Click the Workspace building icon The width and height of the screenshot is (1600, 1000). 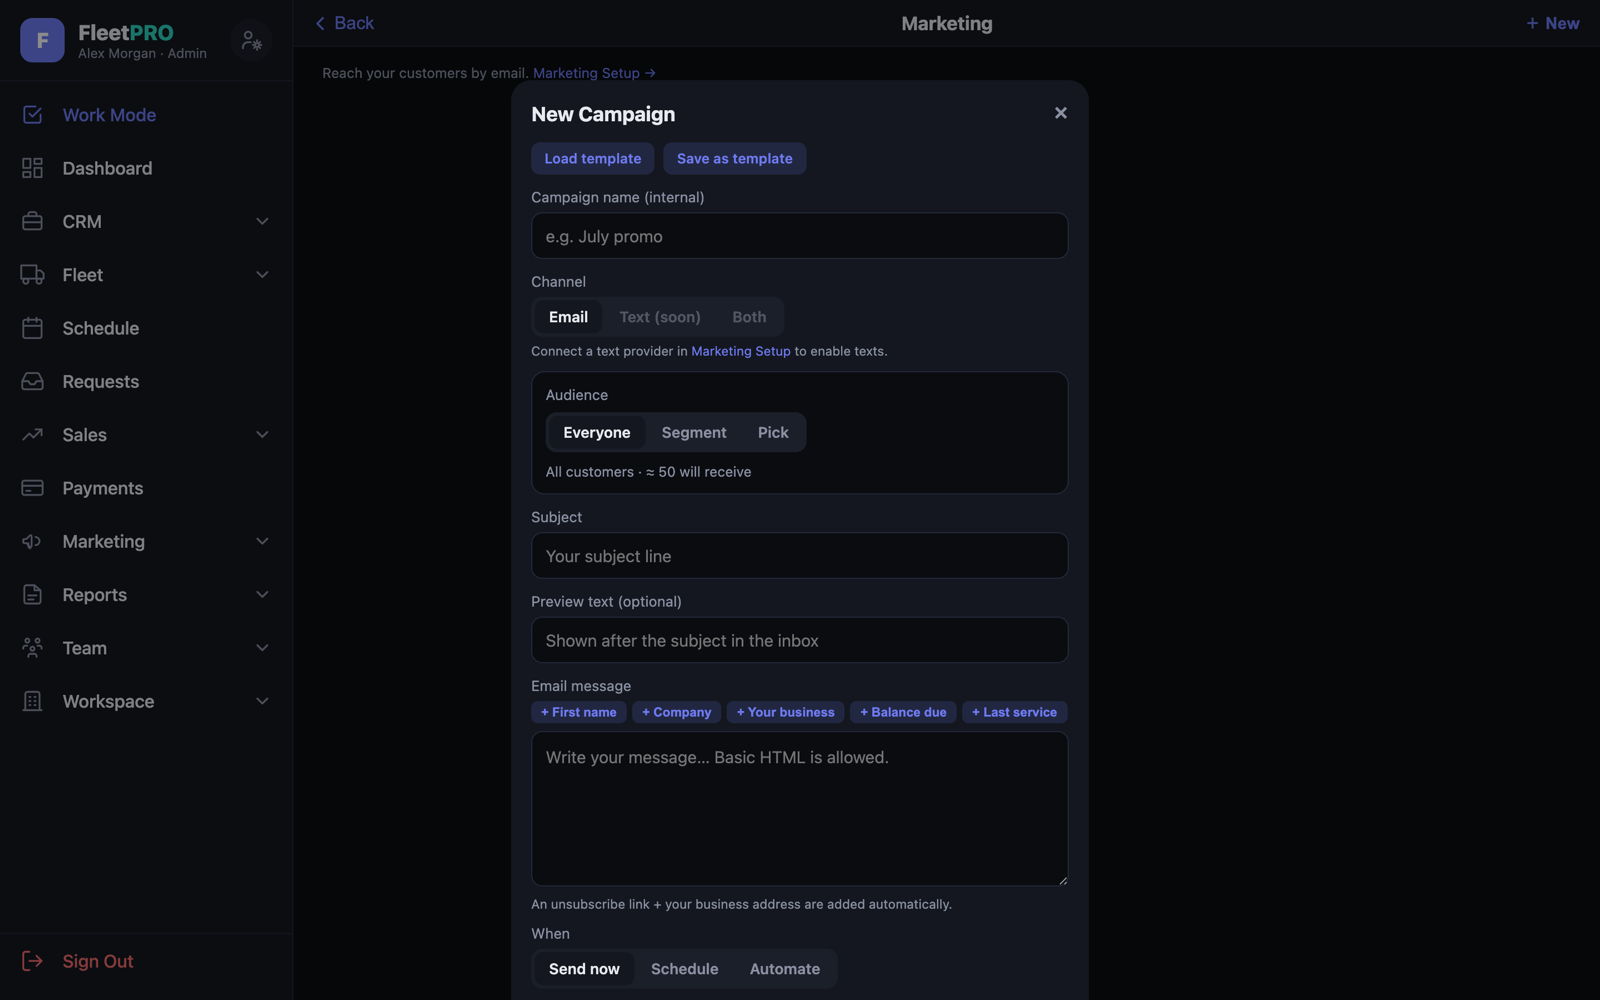point(32,701)
